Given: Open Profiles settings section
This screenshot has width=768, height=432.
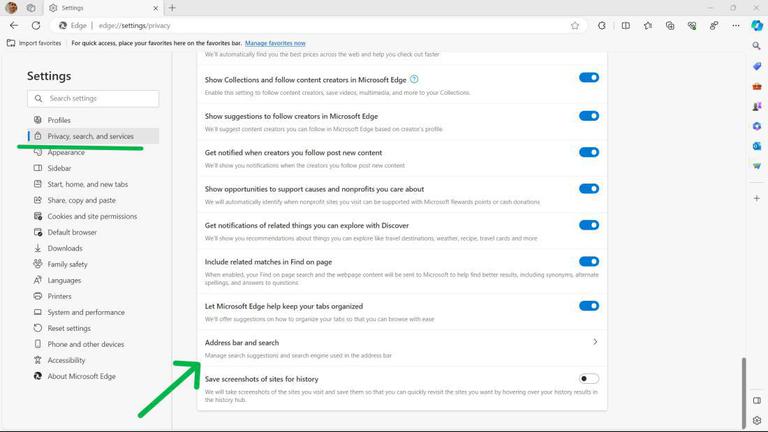Looking at the screenshot, I should [x=93, y=120].
